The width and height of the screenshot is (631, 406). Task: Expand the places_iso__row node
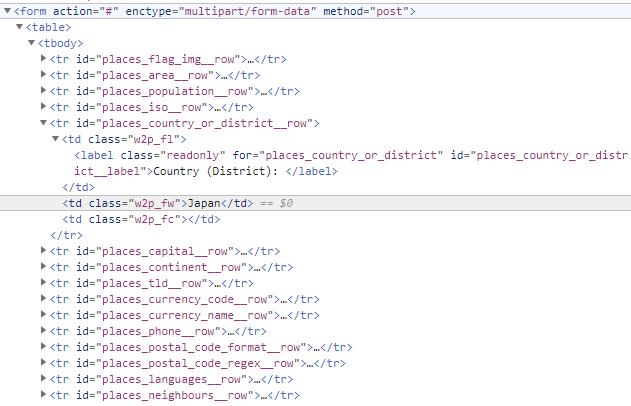(43, 107)
